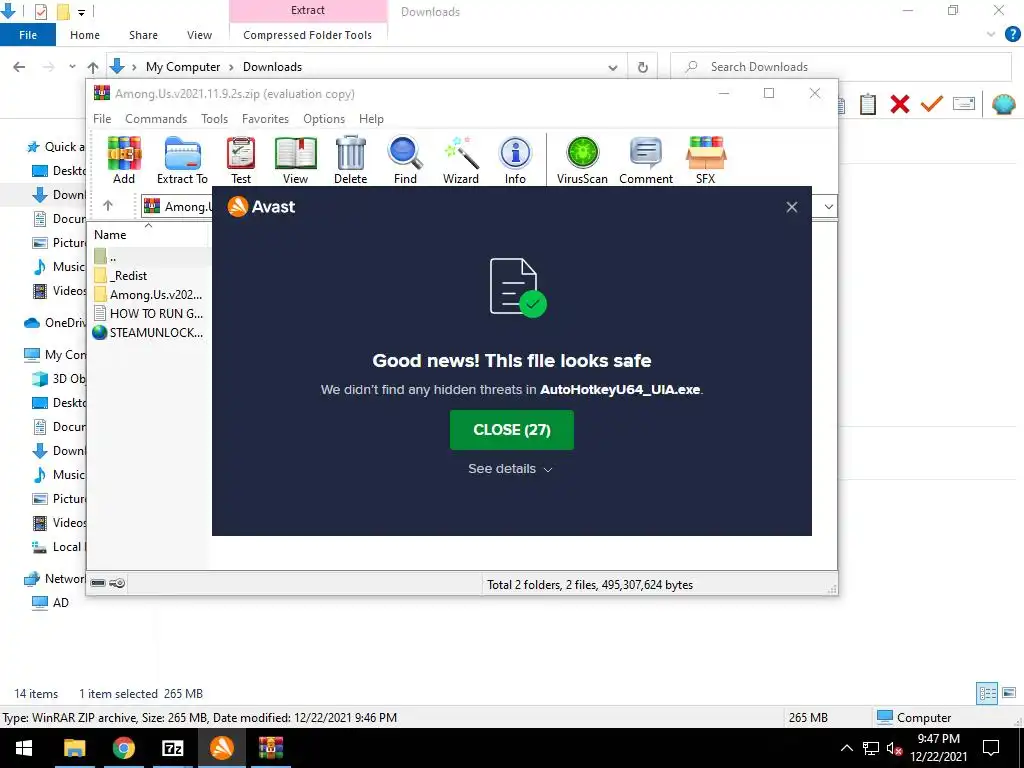Refresh the Downloads folder in Explorer
The image size is (1024, 768).
(x=643, y=67)
